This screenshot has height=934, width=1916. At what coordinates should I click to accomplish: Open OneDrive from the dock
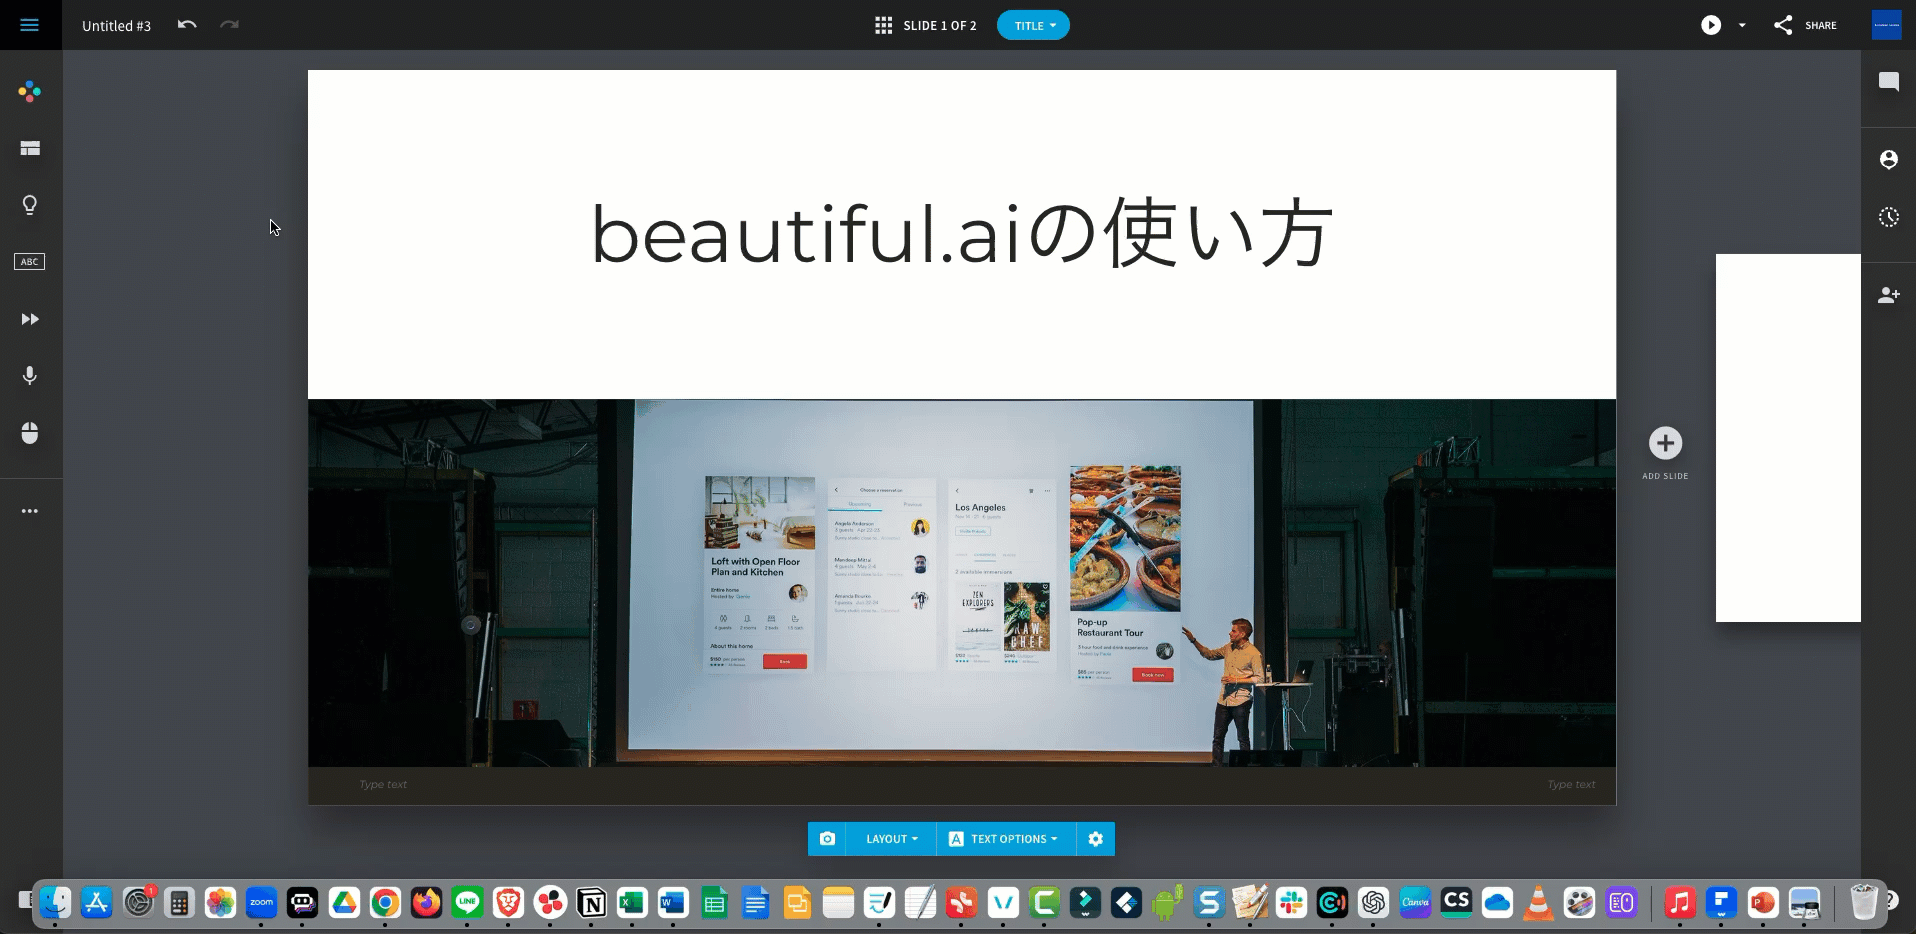1497,903
